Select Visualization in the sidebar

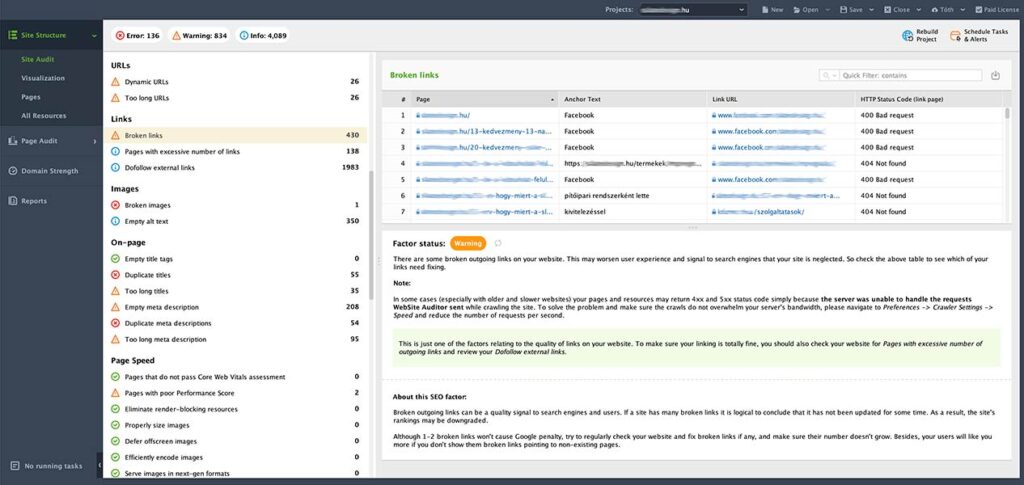coord(43,78)
